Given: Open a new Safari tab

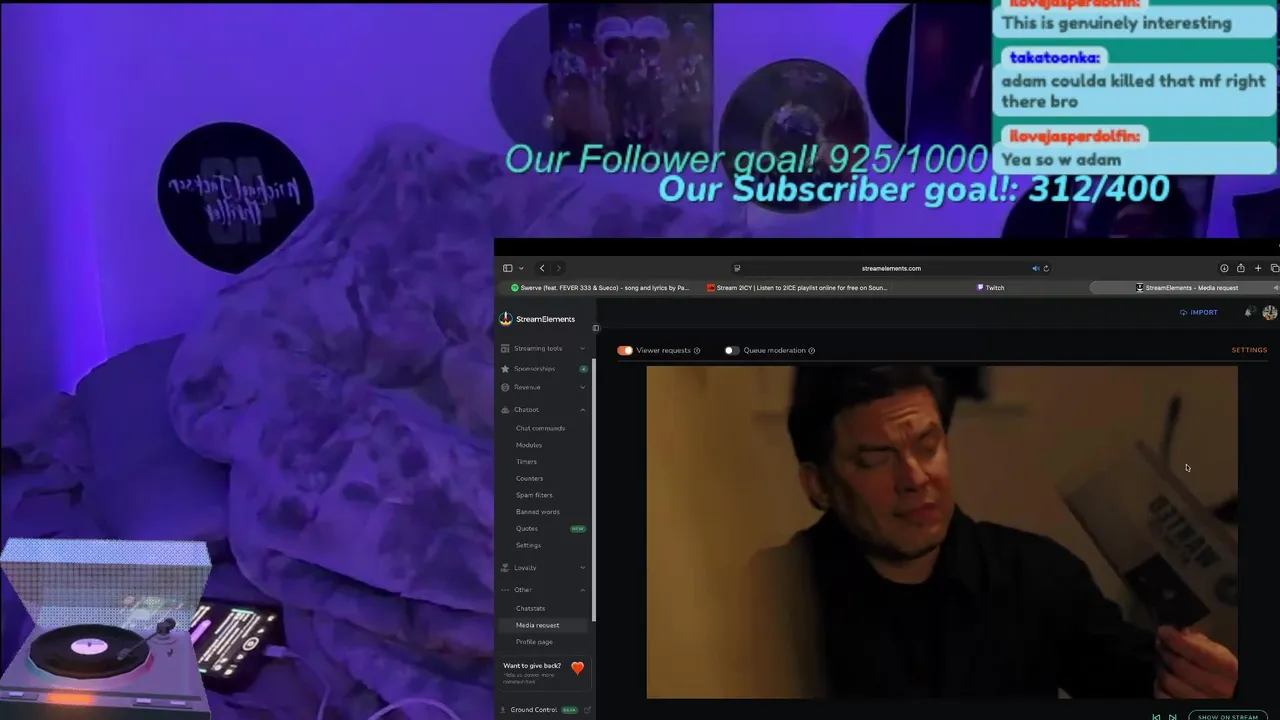Looking at the screenshot, I should point(1258,268).
